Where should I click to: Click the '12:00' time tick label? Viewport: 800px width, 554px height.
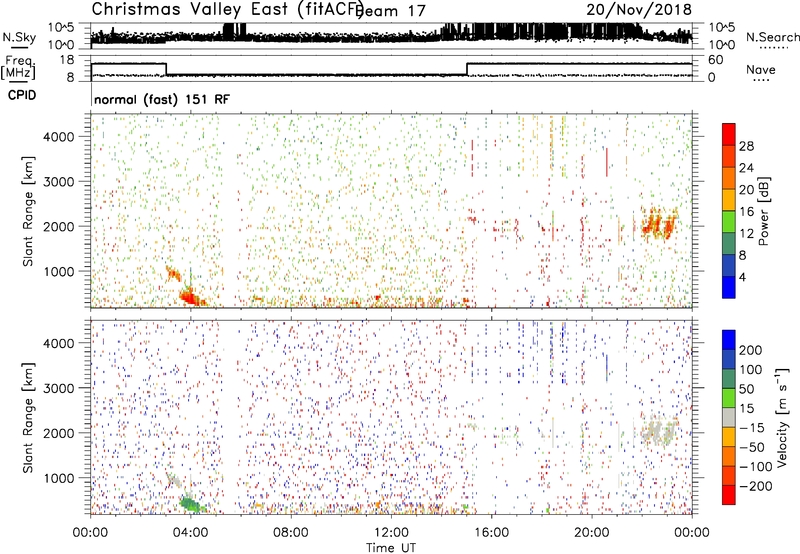[391, 533]
